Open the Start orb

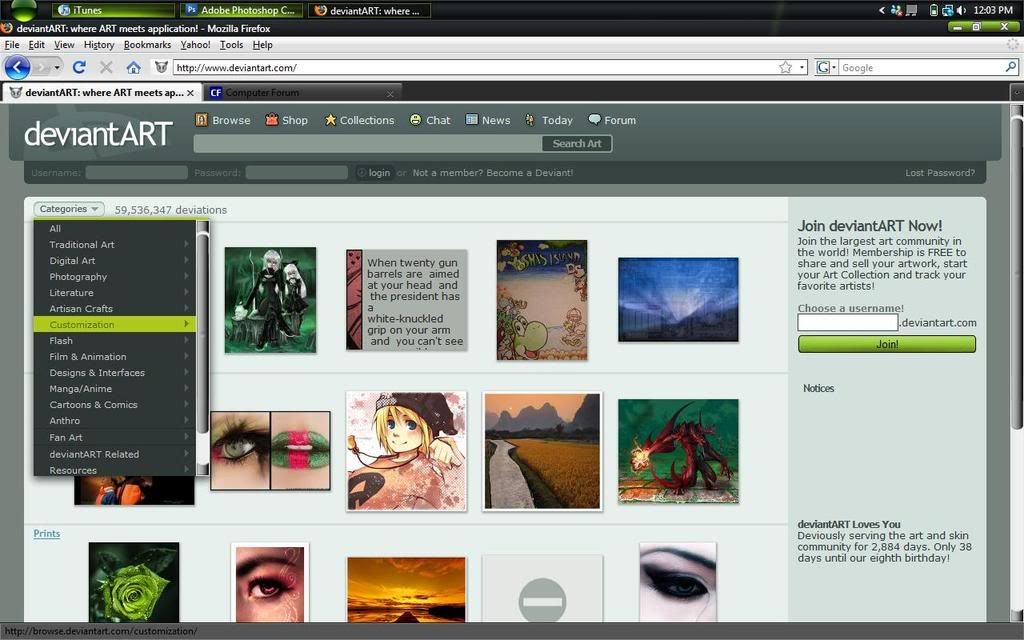(24, 9)
